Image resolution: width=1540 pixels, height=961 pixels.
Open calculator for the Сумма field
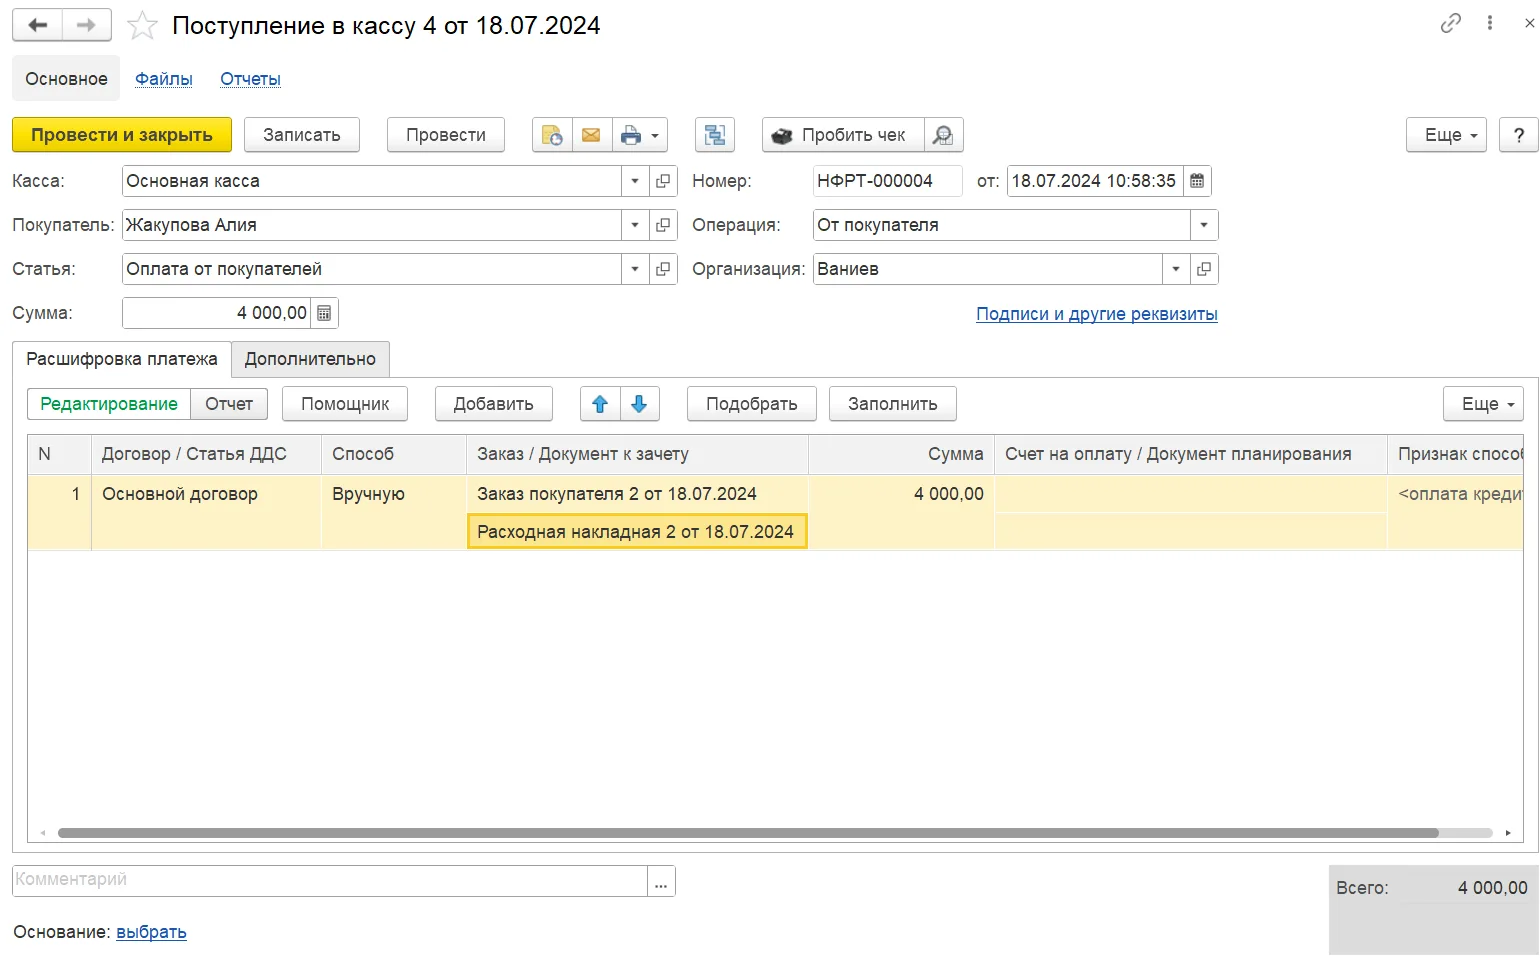pyautogui.click(x=324, y=313)
